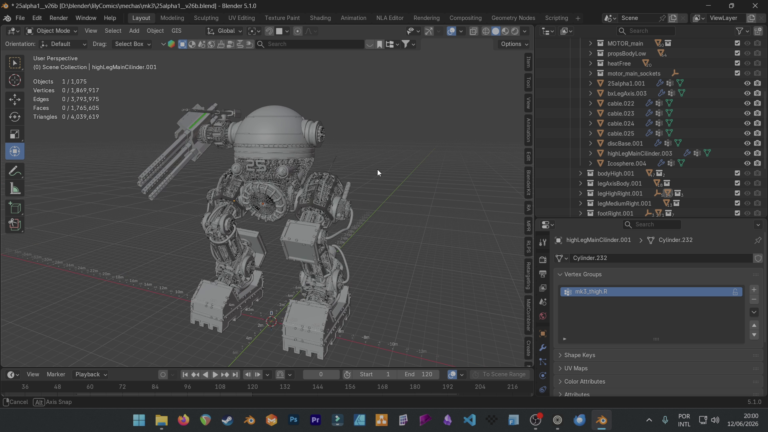Screen dimensions: 768x432
Task: Move vertex group up arrow
Action: 754,326
